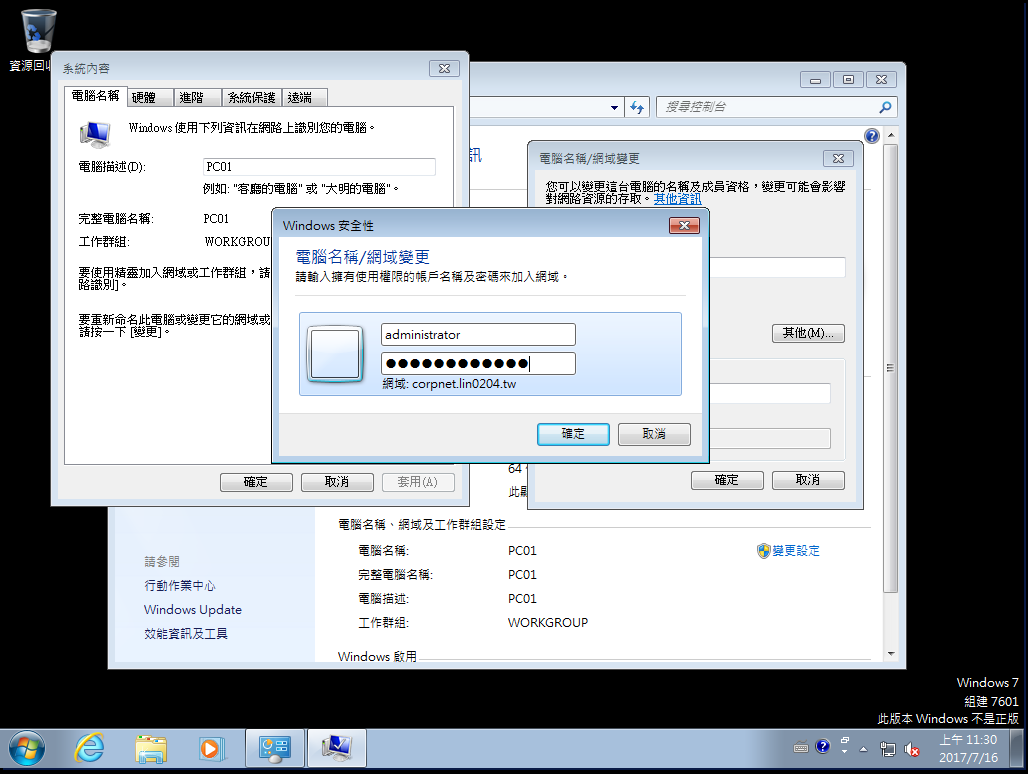Click 確定 in computer name change dialog
Image resolution: width=1028 pixels, height=774 pixels.
(x=727, y=480)
